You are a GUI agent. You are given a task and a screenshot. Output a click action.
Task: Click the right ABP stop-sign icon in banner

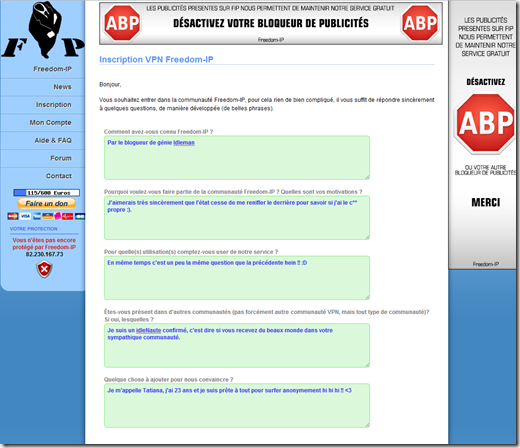pos(420,23)
